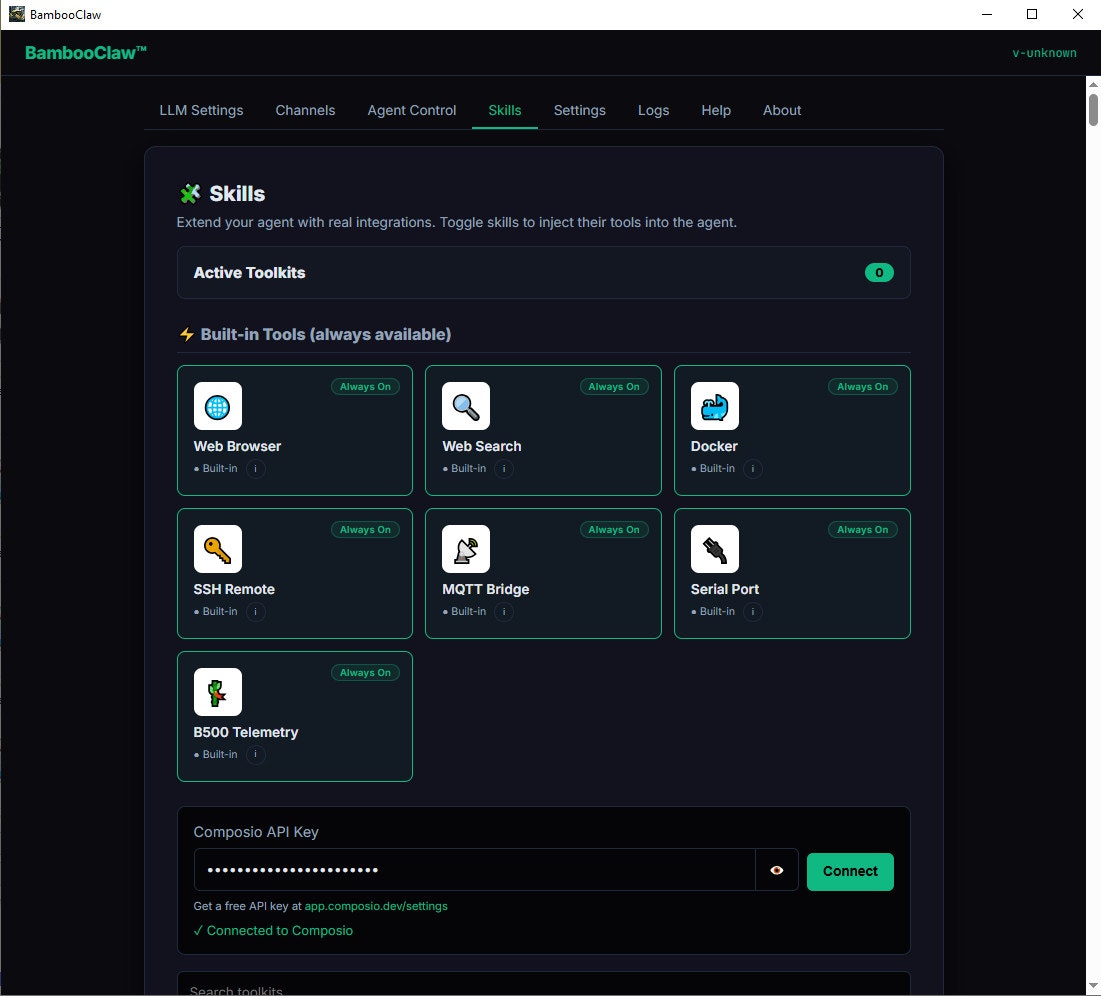This screenshot has width=1101, height=996.
Task: Click the lightning bolt Built-in Tools icon
Action: click(187, 334)
